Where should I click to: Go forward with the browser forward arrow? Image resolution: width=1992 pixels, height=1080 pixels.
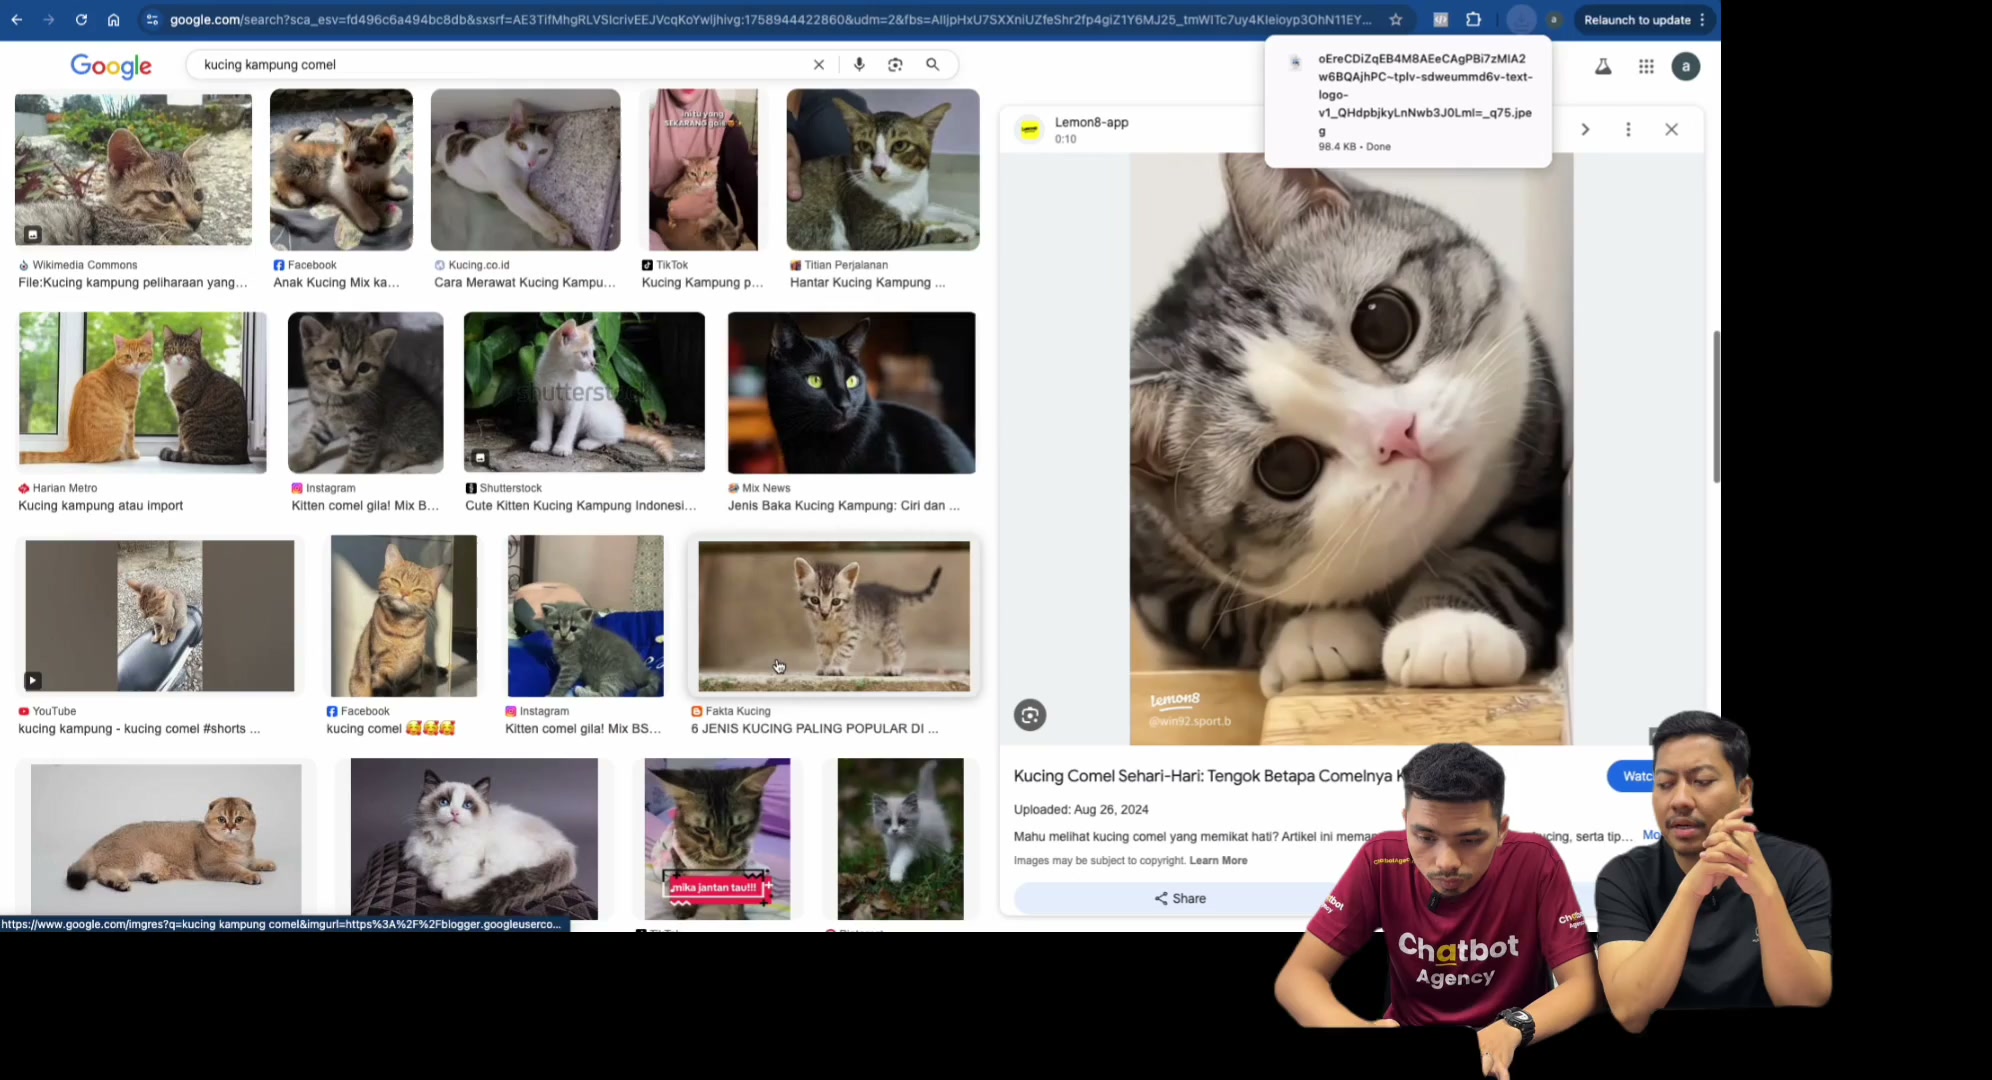[x=49, y=19]
